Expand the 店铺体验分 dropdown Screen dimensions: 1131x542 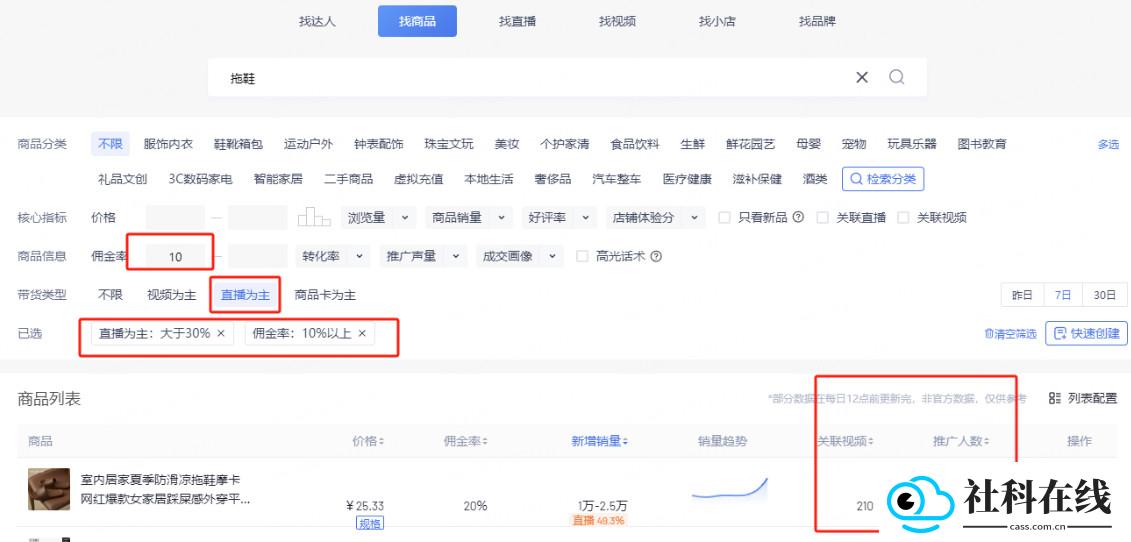click(654, 217)
